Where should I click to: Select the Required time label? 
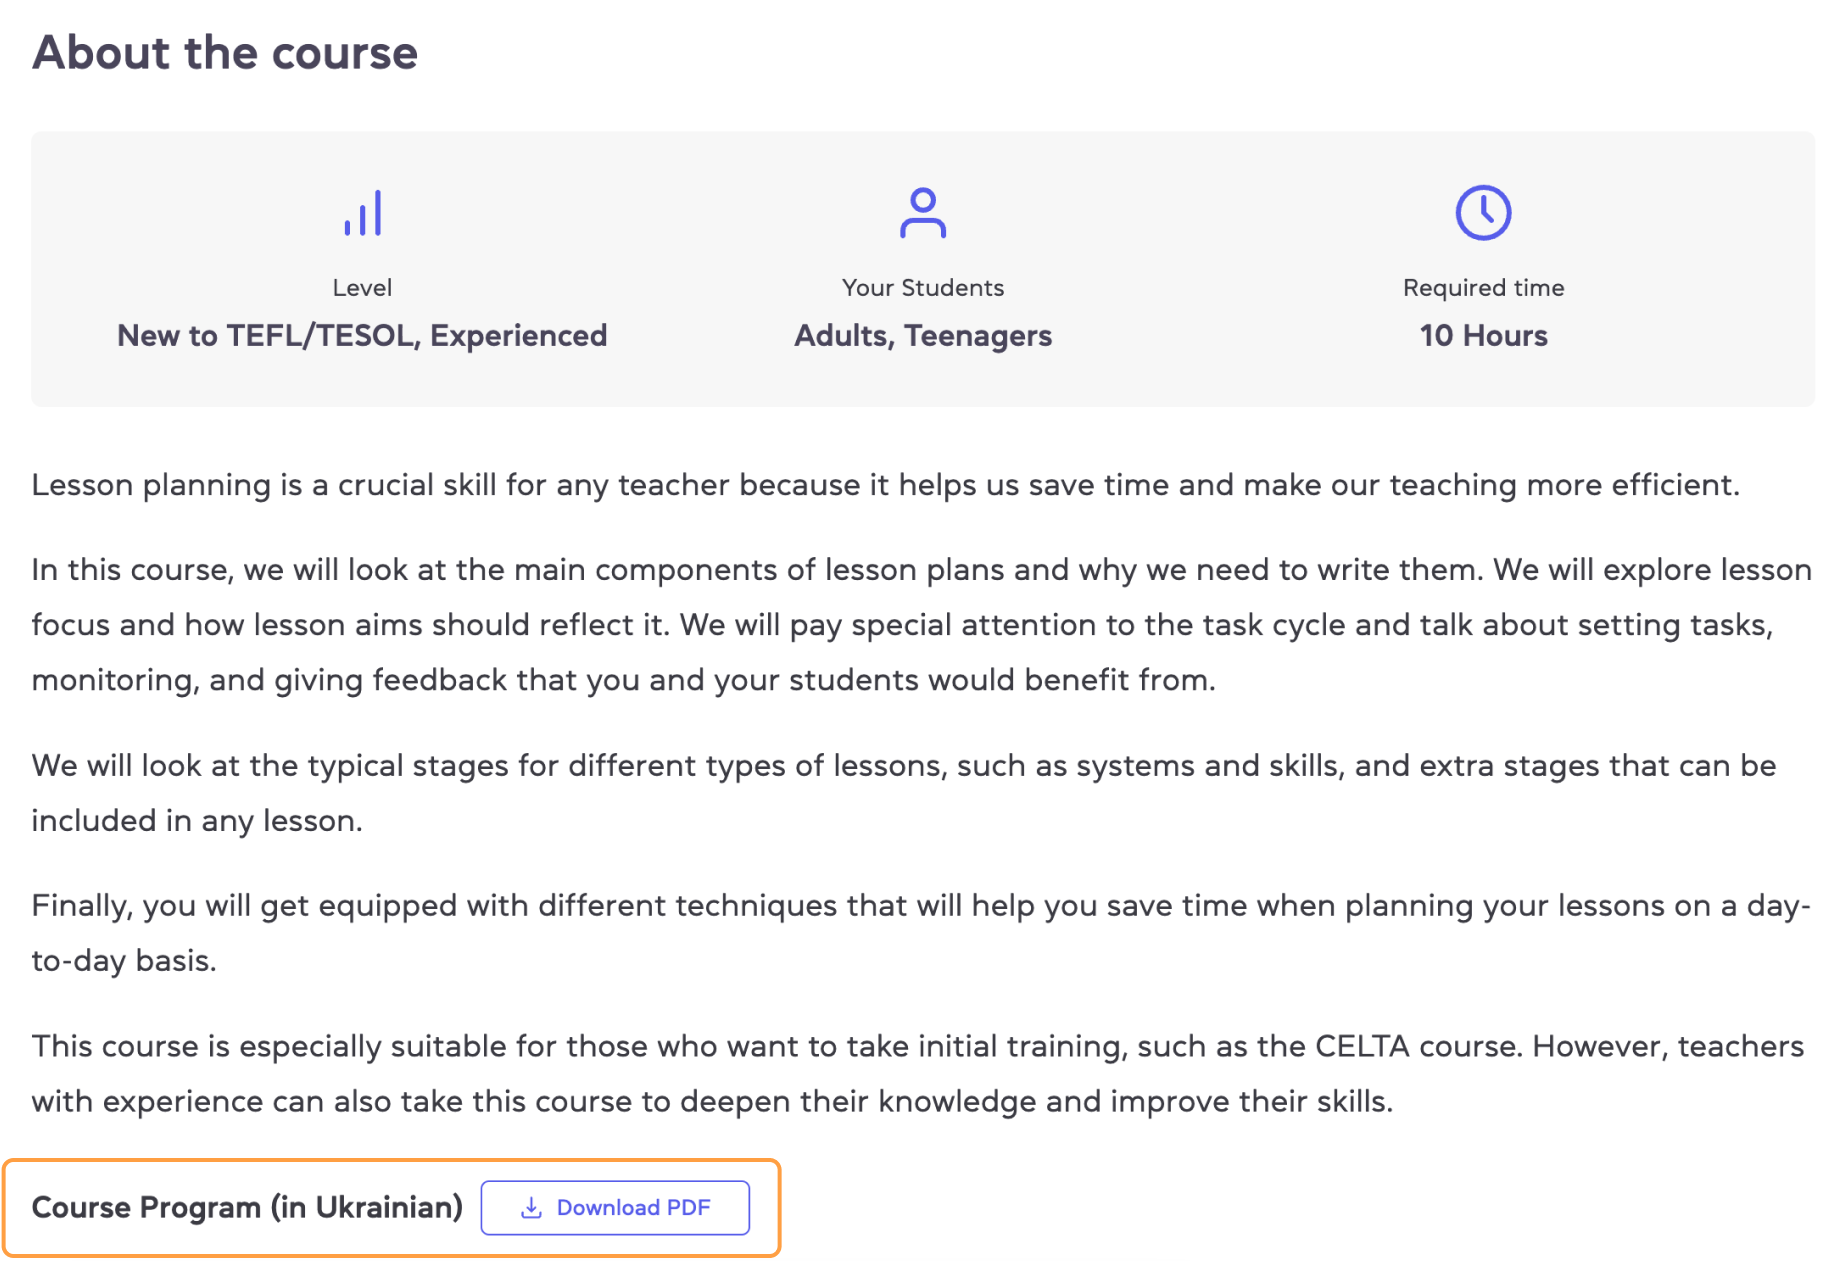coord(1483,288)
